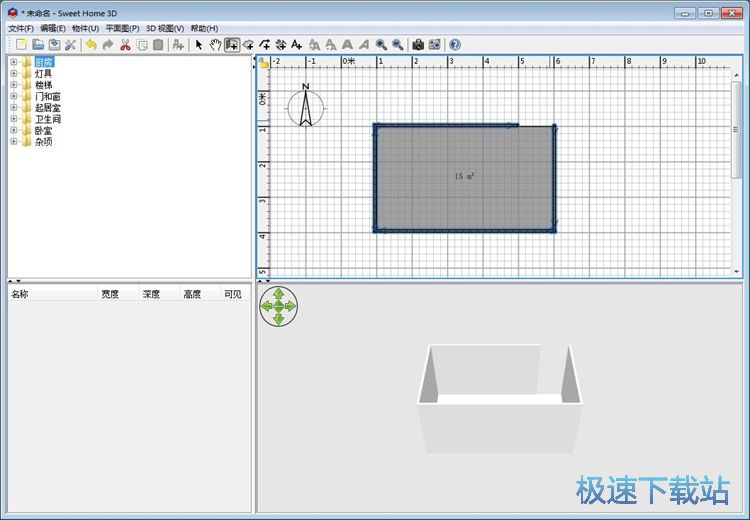This screenshot has width=750, height=520.
Task: Click the Cut scissors icon
Action: (125, 45)
